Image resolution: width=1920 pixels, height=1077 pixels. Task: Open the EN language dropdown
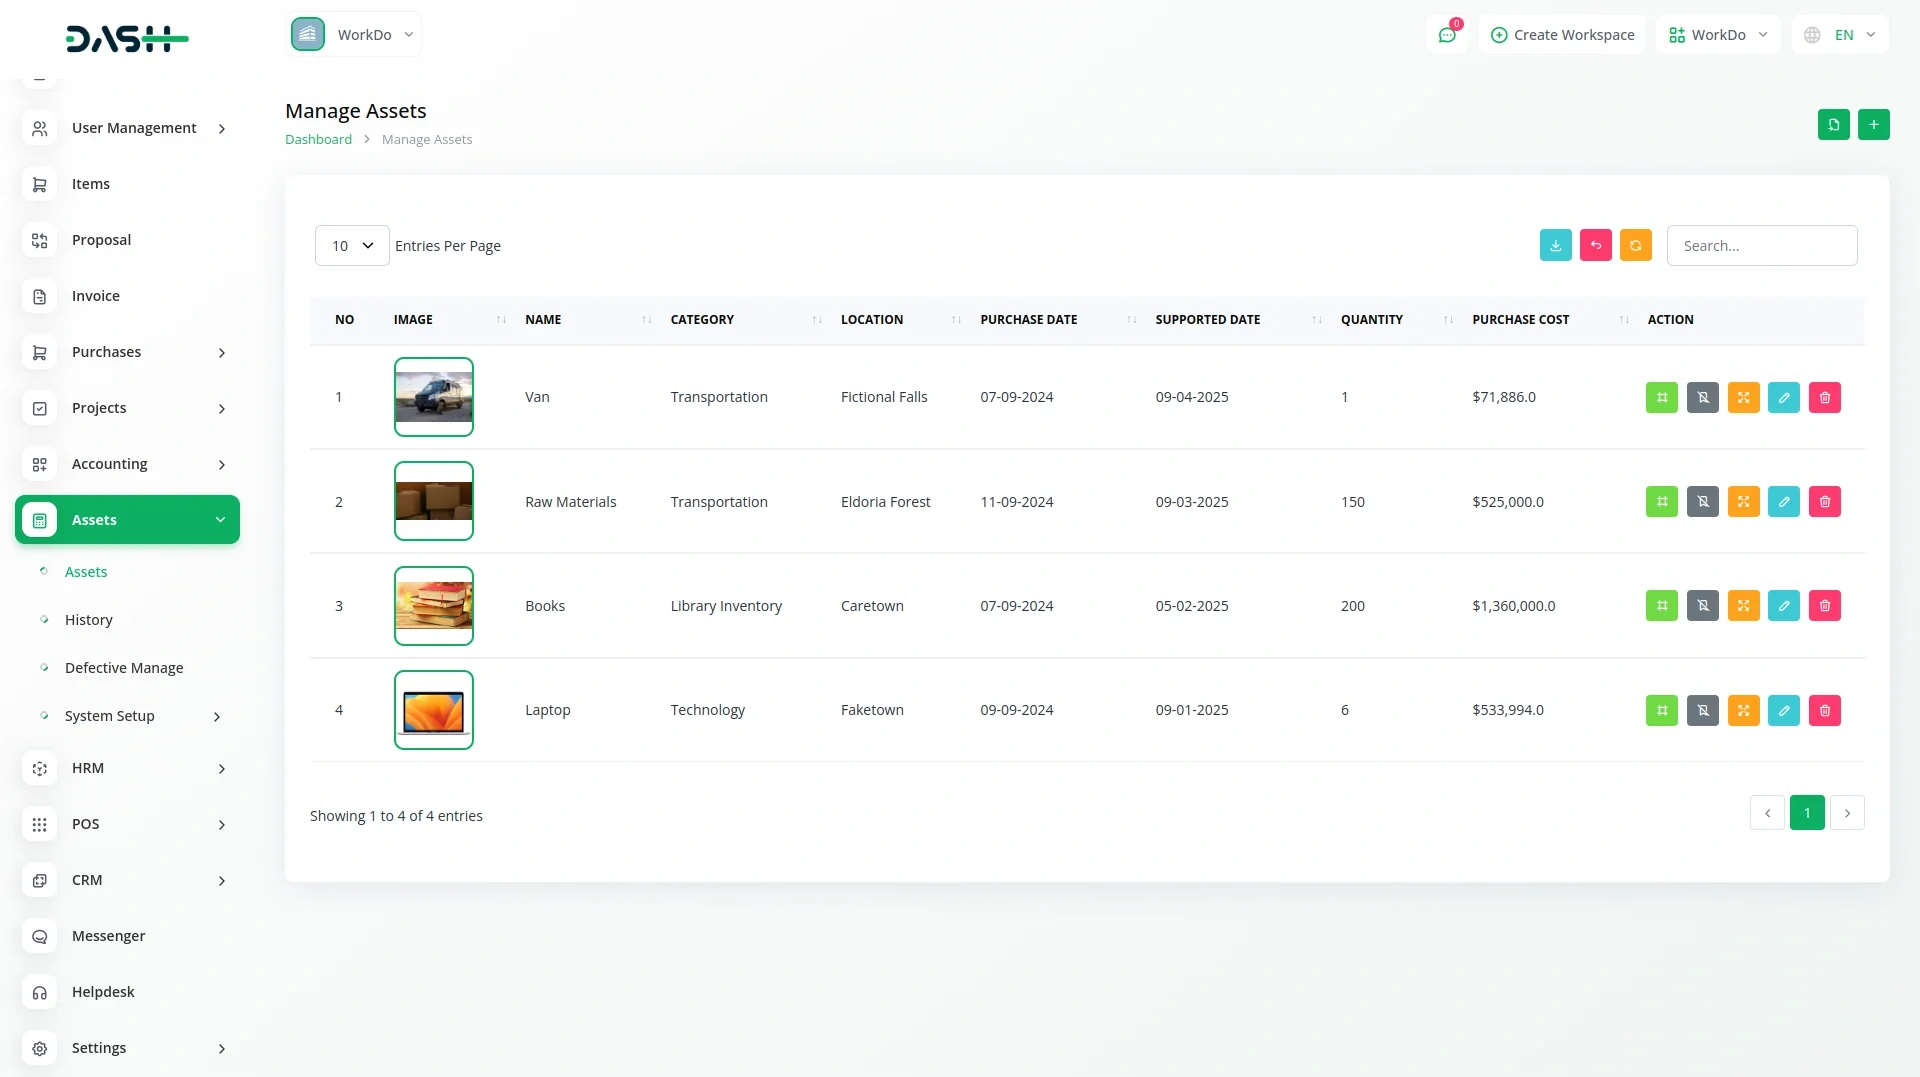click(x=1840, y=35)
